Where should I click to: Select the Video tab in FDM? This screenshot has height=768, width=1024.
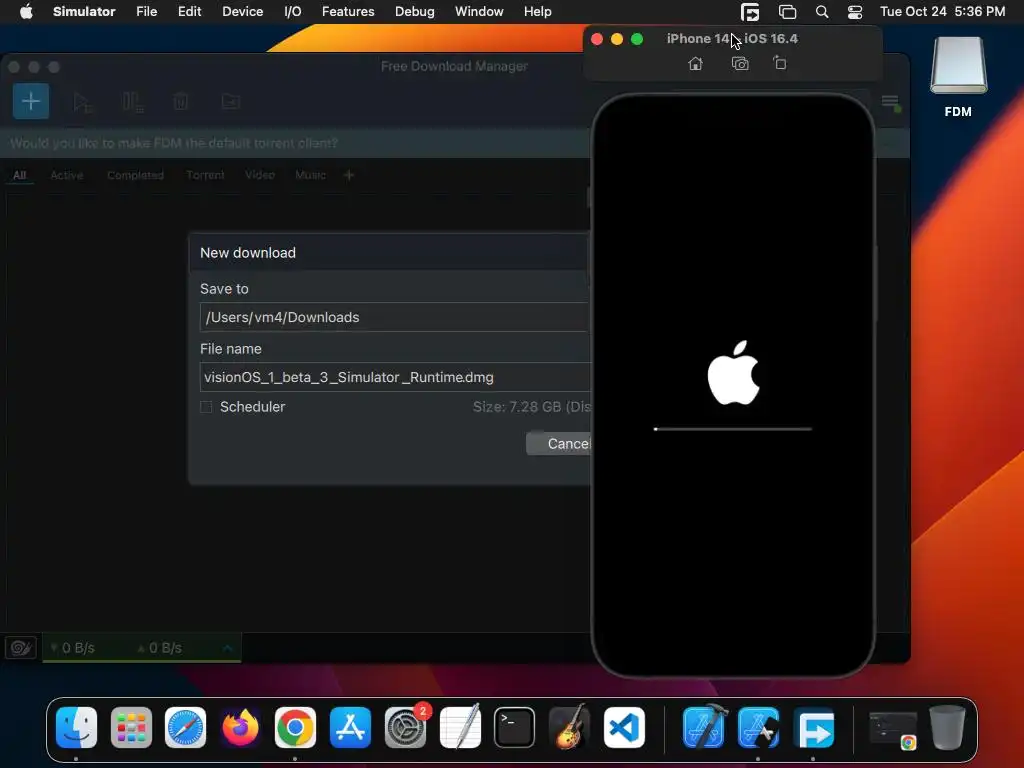[x=260, y=175]
